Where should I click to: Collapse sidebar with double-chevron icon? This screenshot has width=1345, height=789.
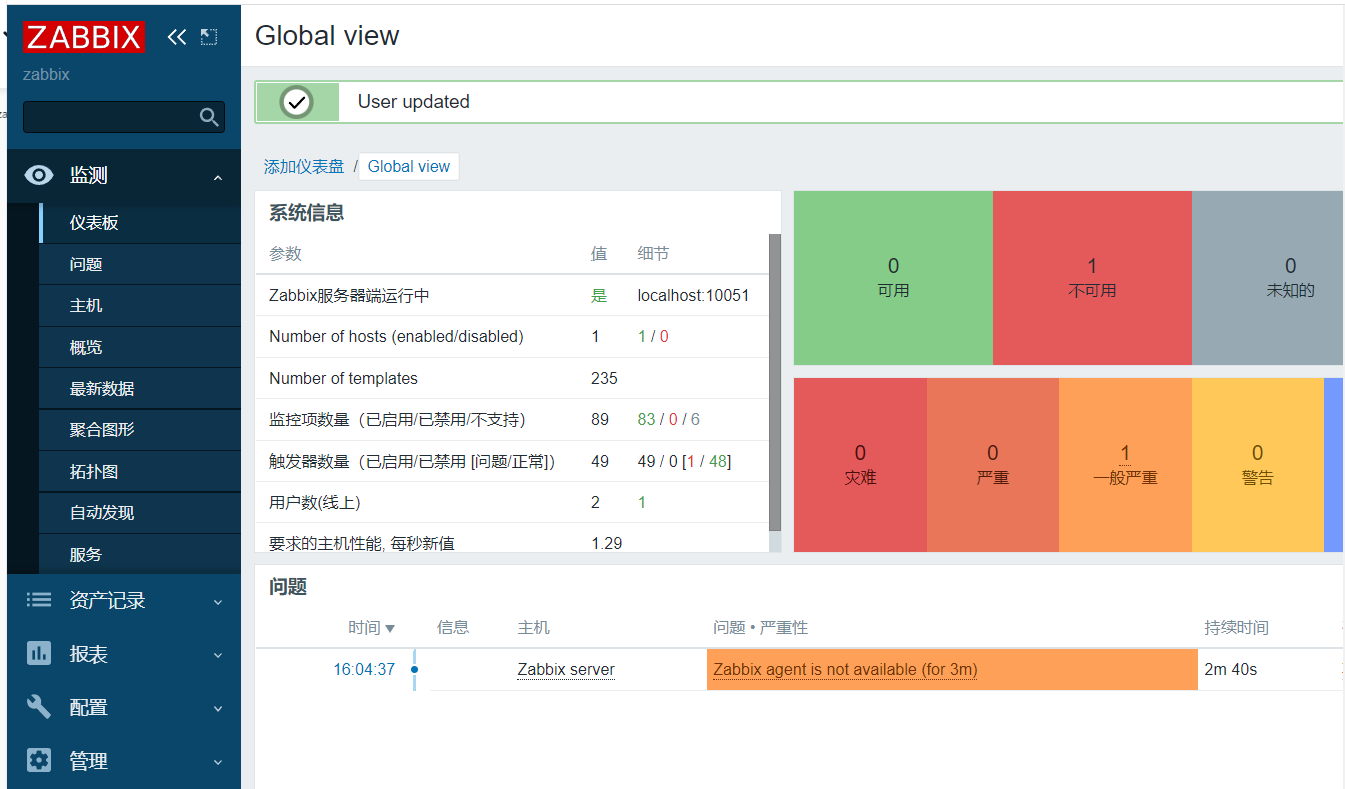(177, 37)
